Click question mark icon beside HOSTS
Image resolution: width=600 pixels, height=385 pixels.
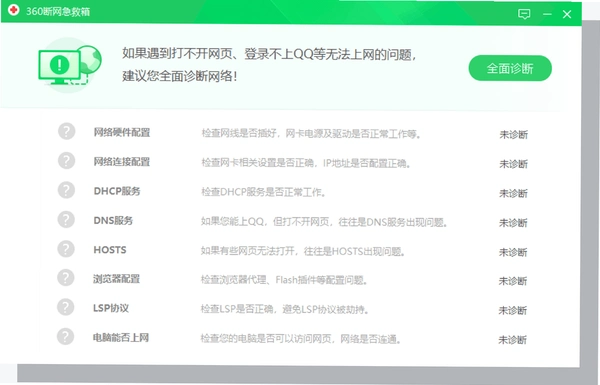tap(66, 249)
